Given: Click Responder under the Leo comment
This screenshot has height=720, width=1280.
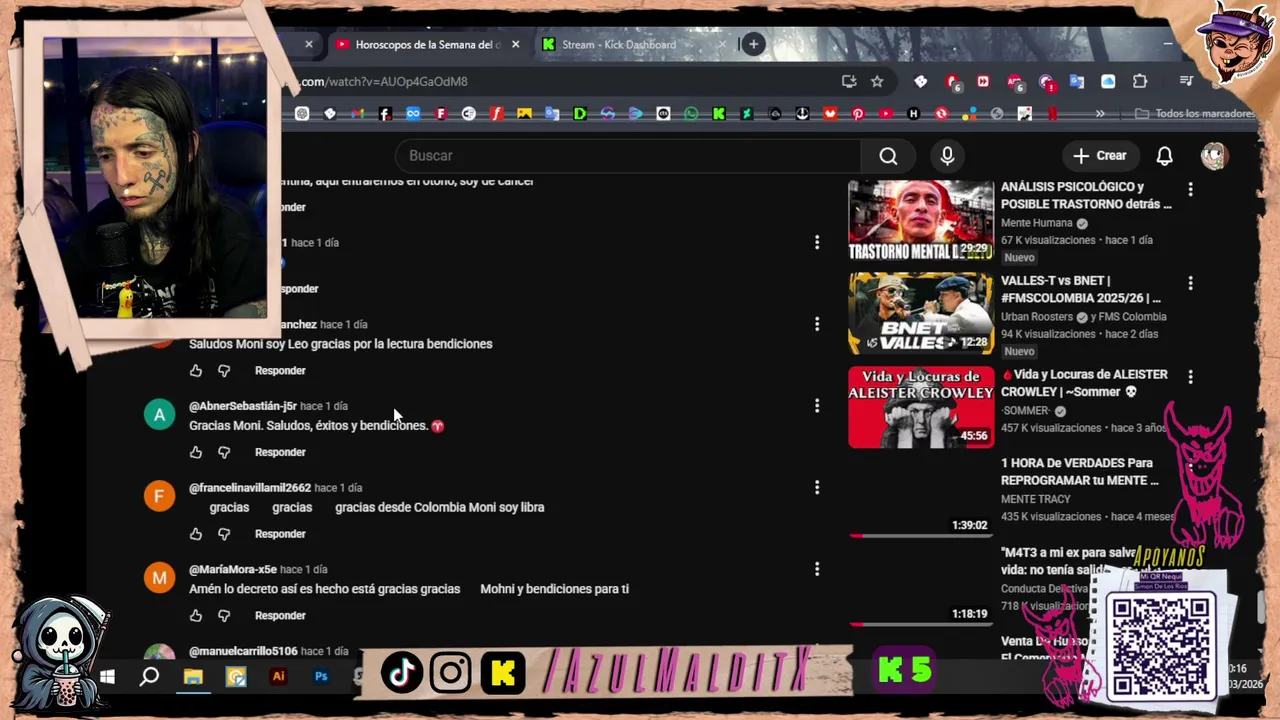Looking at the screenshot, I should [x=280, y=370].
